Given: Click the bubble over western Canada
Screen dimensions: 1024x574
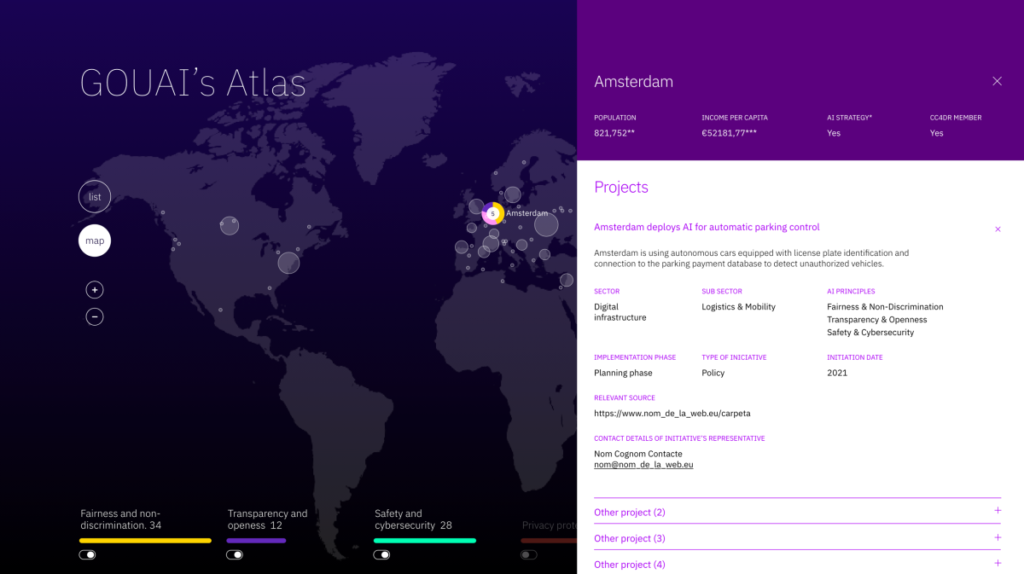Looking at the screenshot, I should (x=229, y=226).
